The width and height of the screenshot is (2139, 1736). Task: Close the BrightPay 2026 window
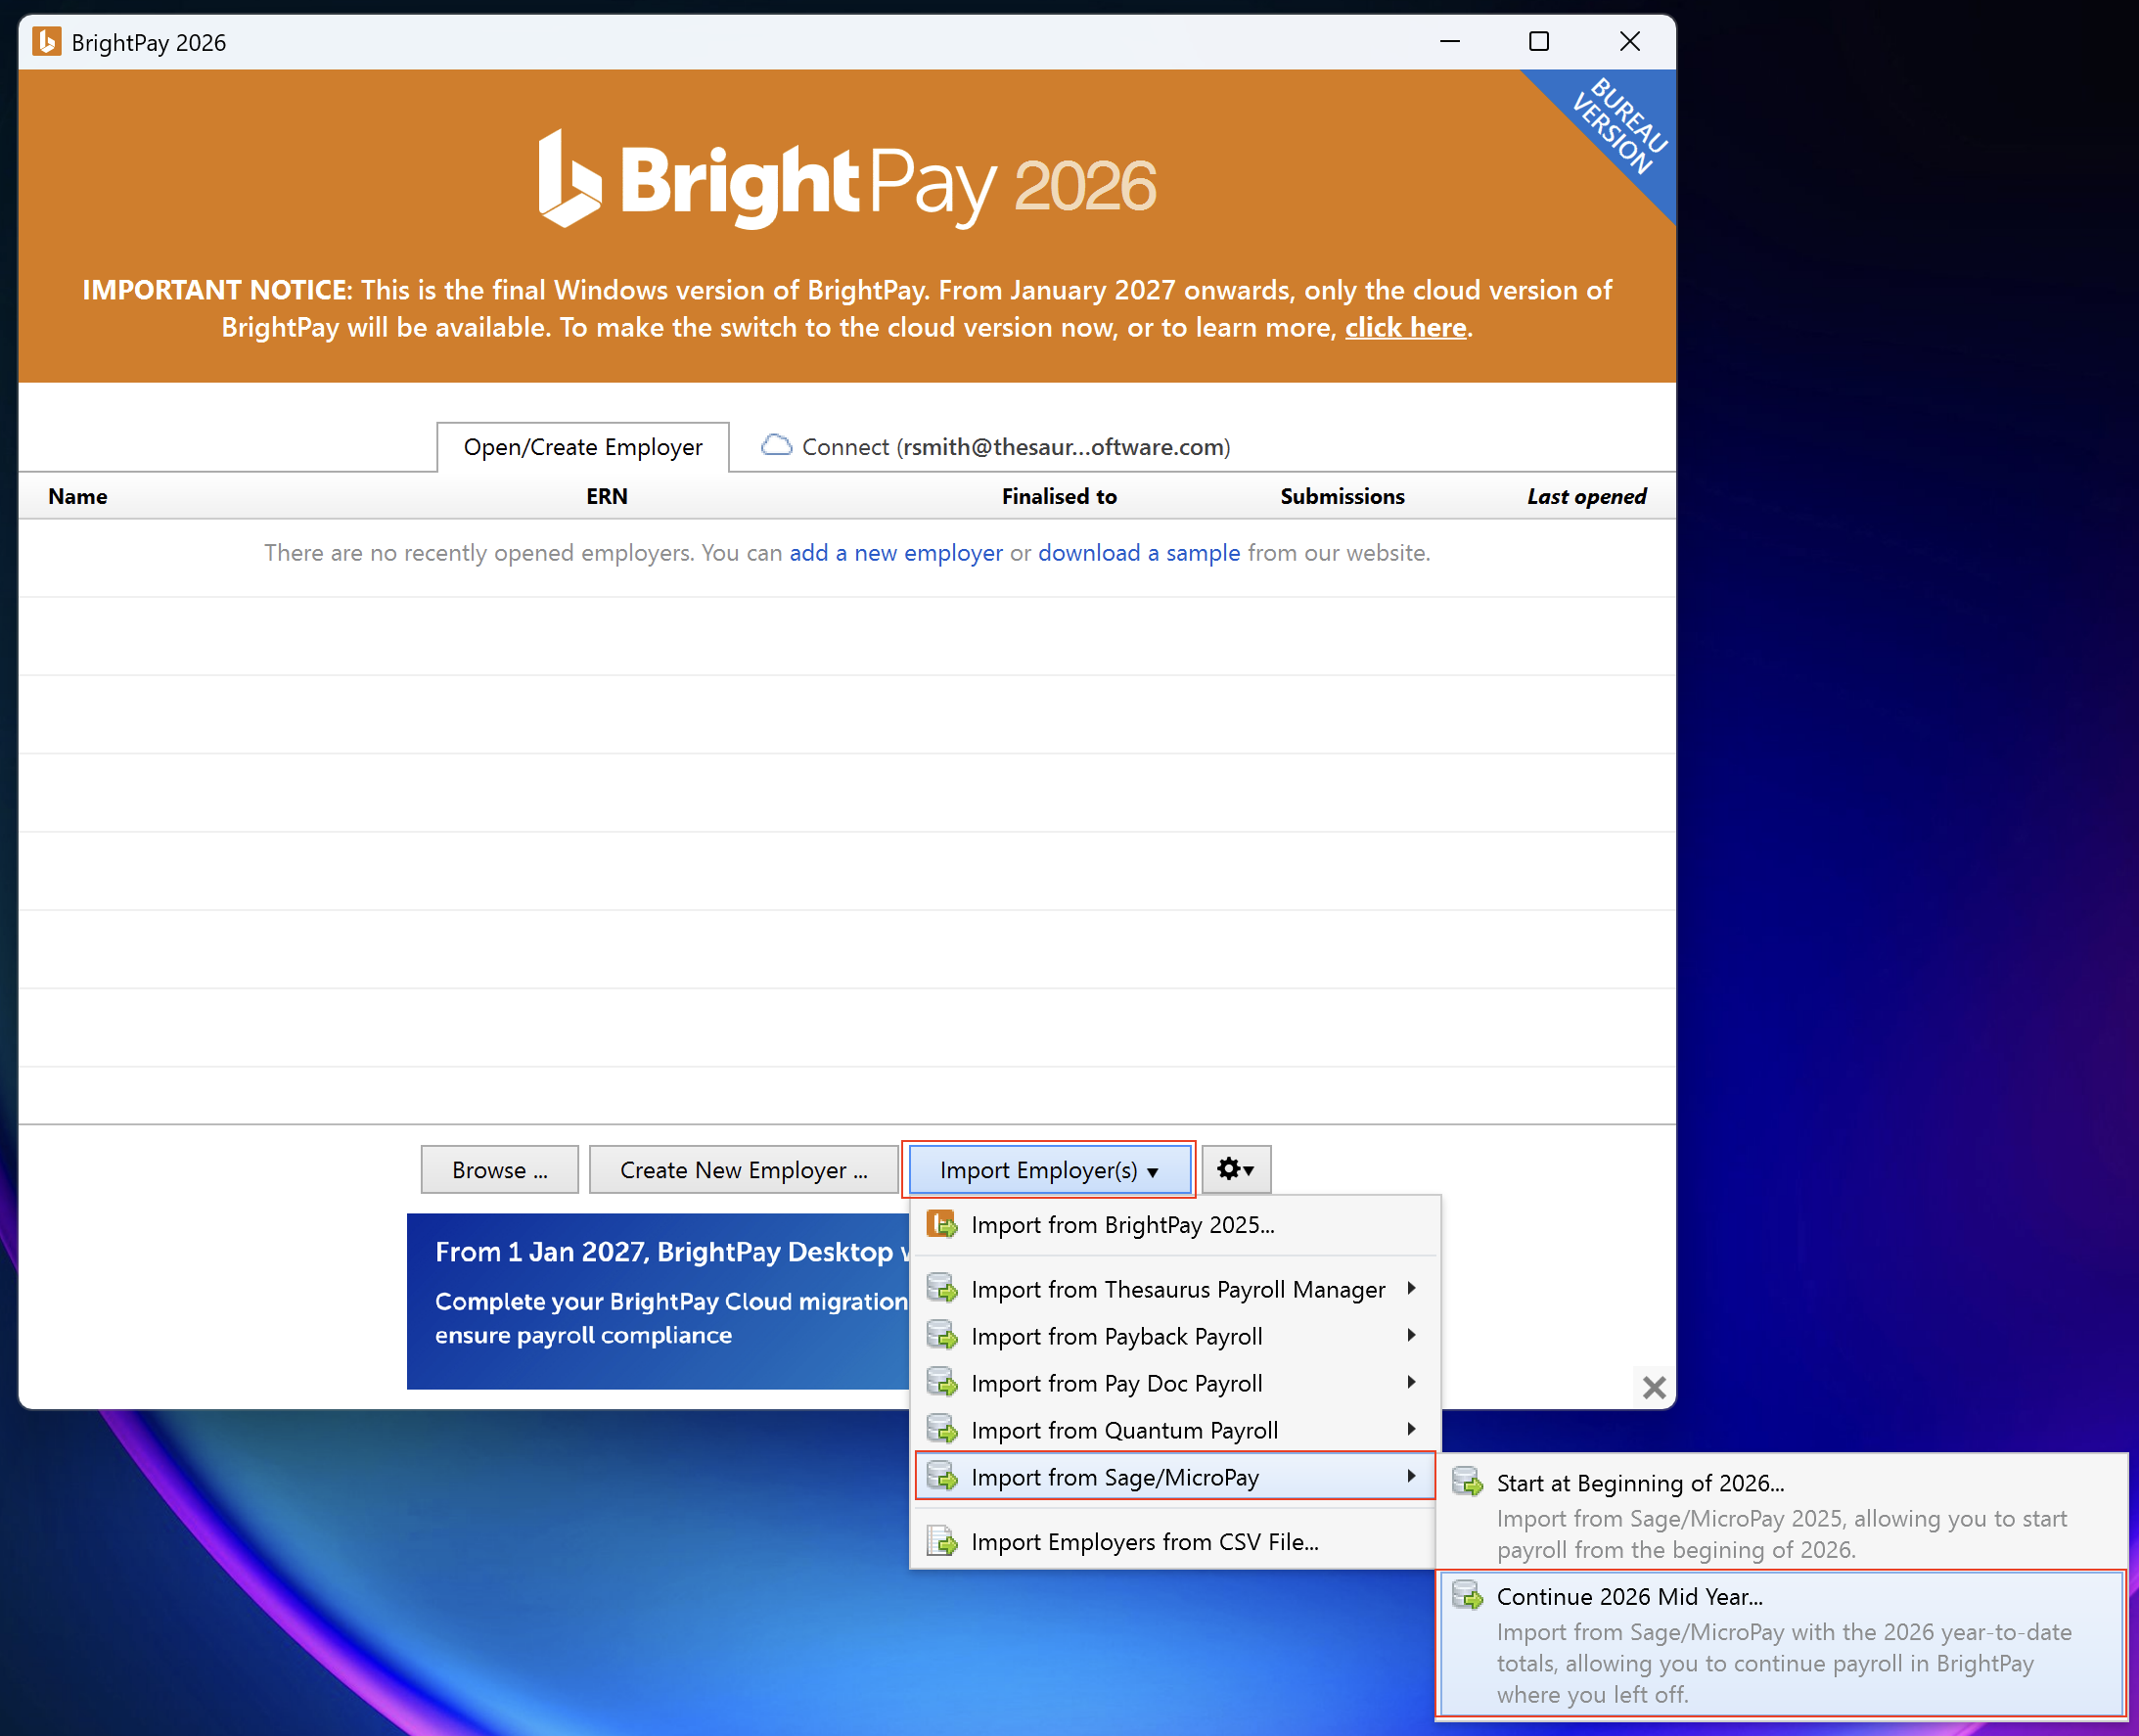[1630, 41]
